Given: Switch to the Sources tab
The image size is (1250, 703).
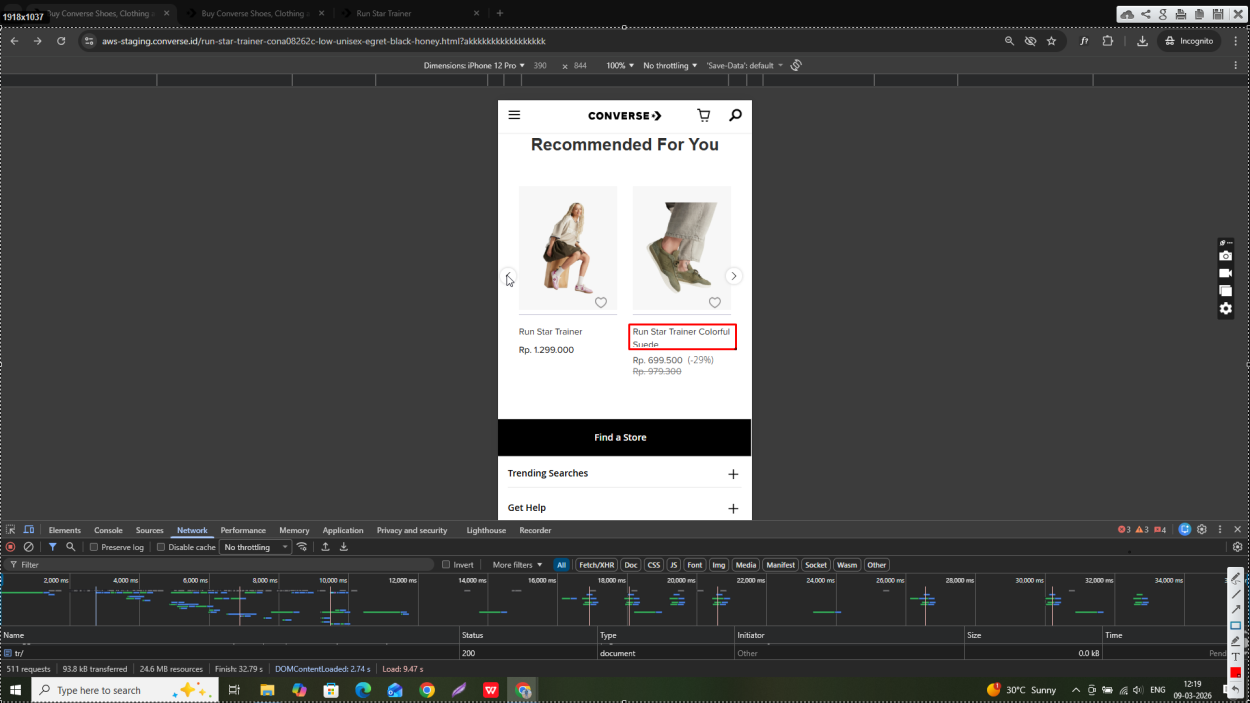Looking at the screenshot, I should coord(149,530).
